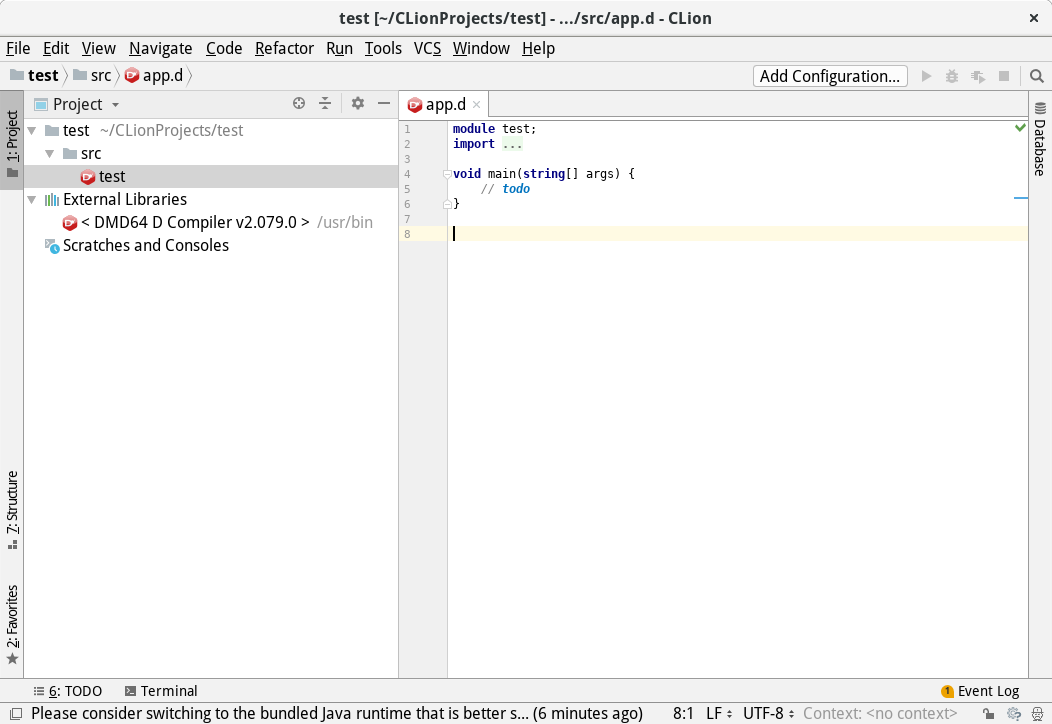This screenshot has height=724, width=1052.
Task: Close the CLion window
Action: click(1034, 18)
